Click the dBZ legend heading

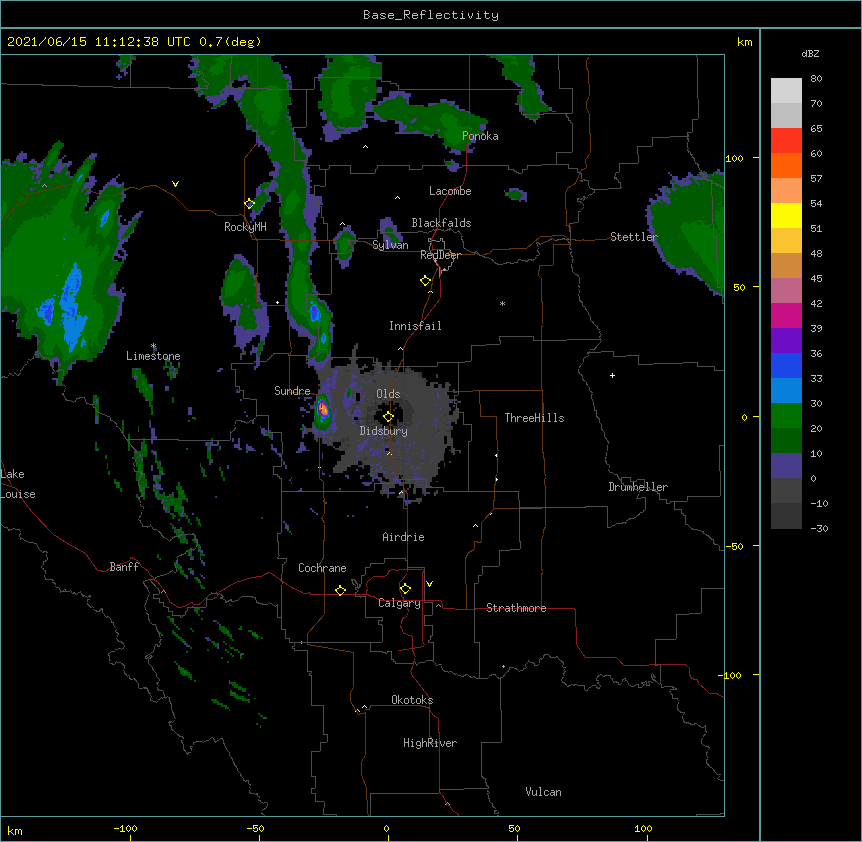[x=810, y=53]
